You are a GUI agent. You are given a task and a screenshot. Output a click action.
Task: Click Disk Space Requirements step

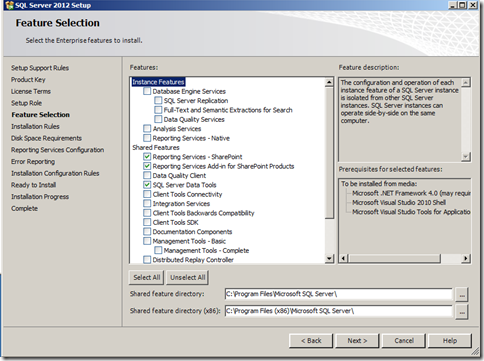click(46, 138)
